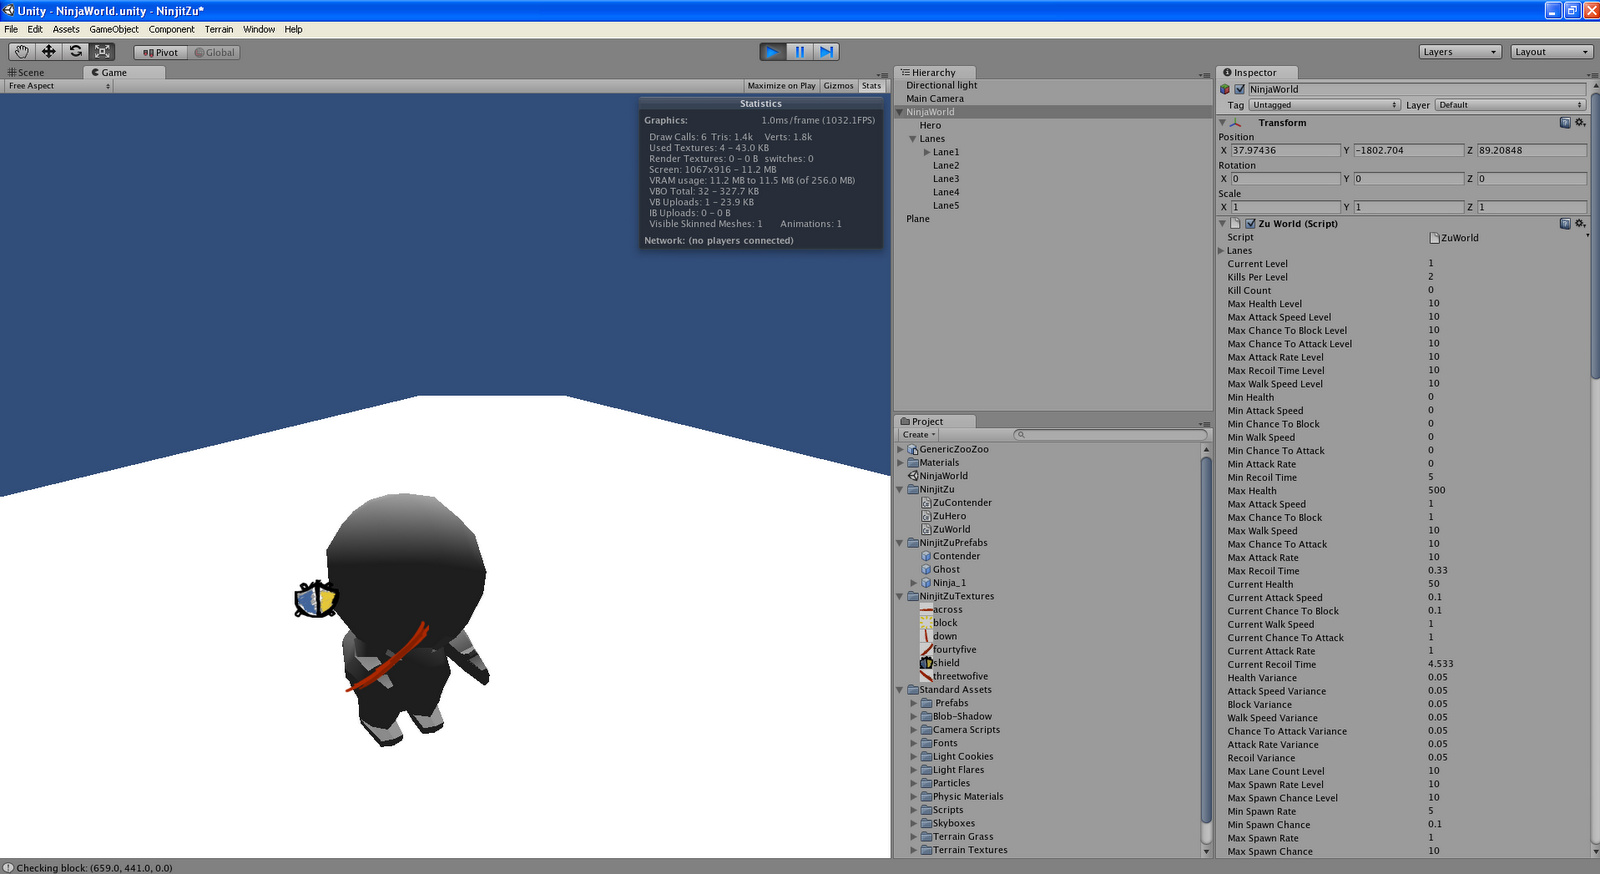Open Hierarchy panel options menu icon
This screenshot has width=1600, height=874.
(1205, 75)
